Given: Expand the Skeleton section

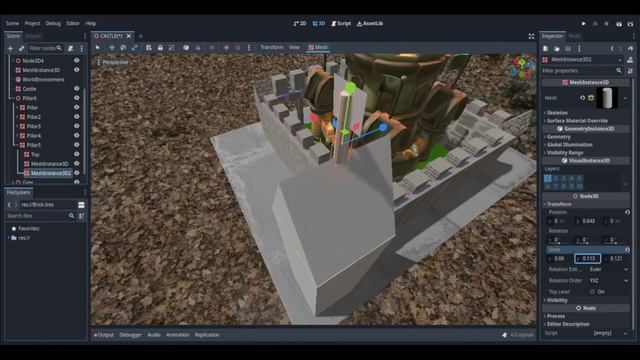Looking at the screenshot, I should (557, 113).
